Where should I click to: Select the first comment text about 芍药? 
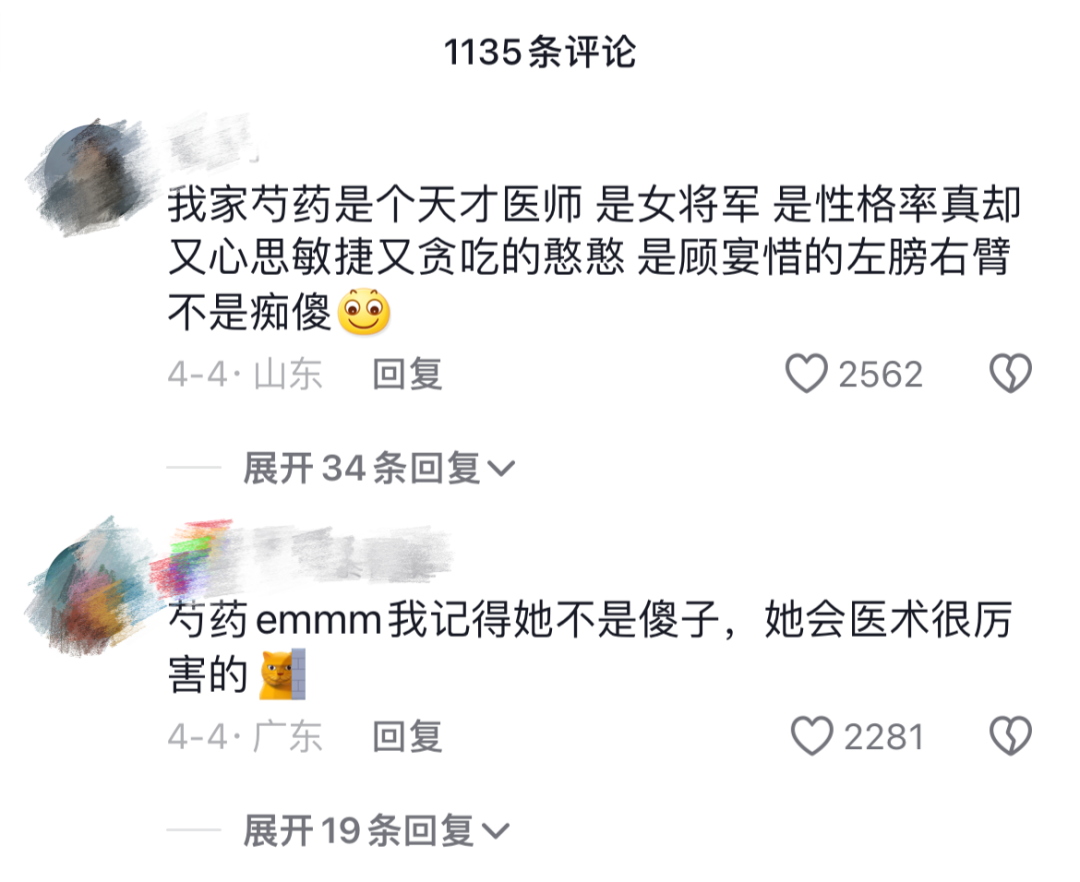pyautogui.click(x=594, y=259)
